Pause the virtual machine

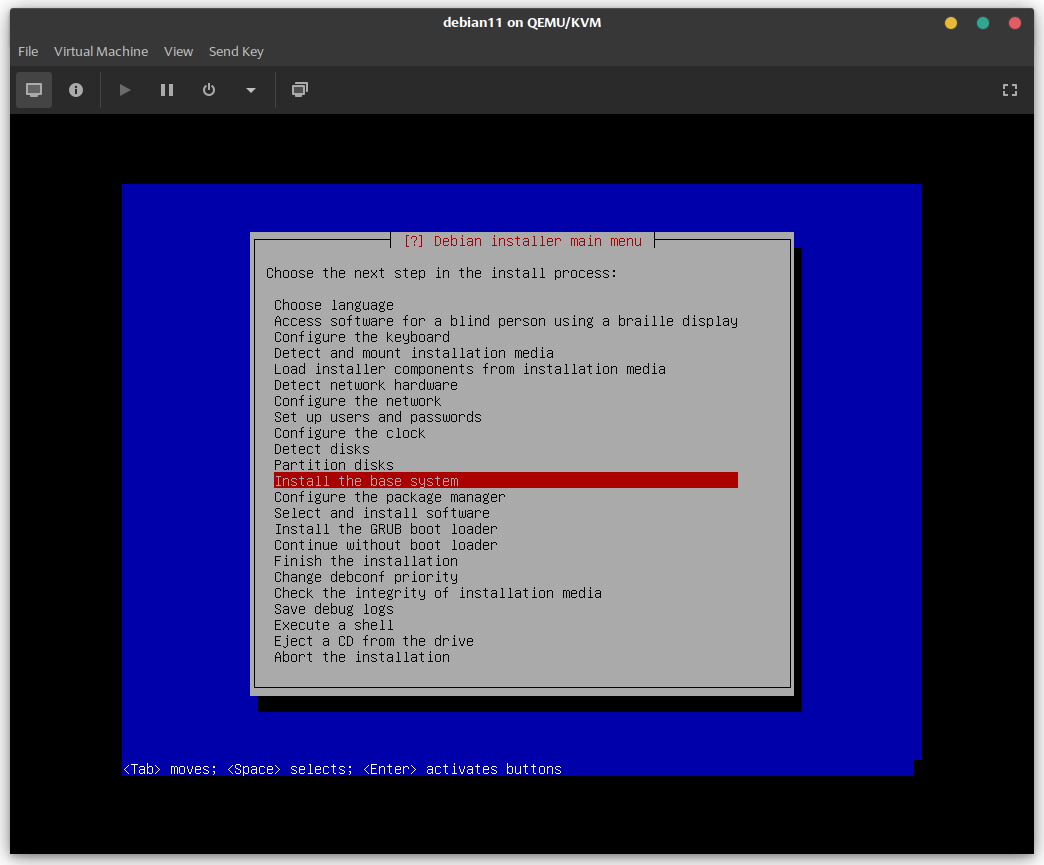tap(167, 90)
